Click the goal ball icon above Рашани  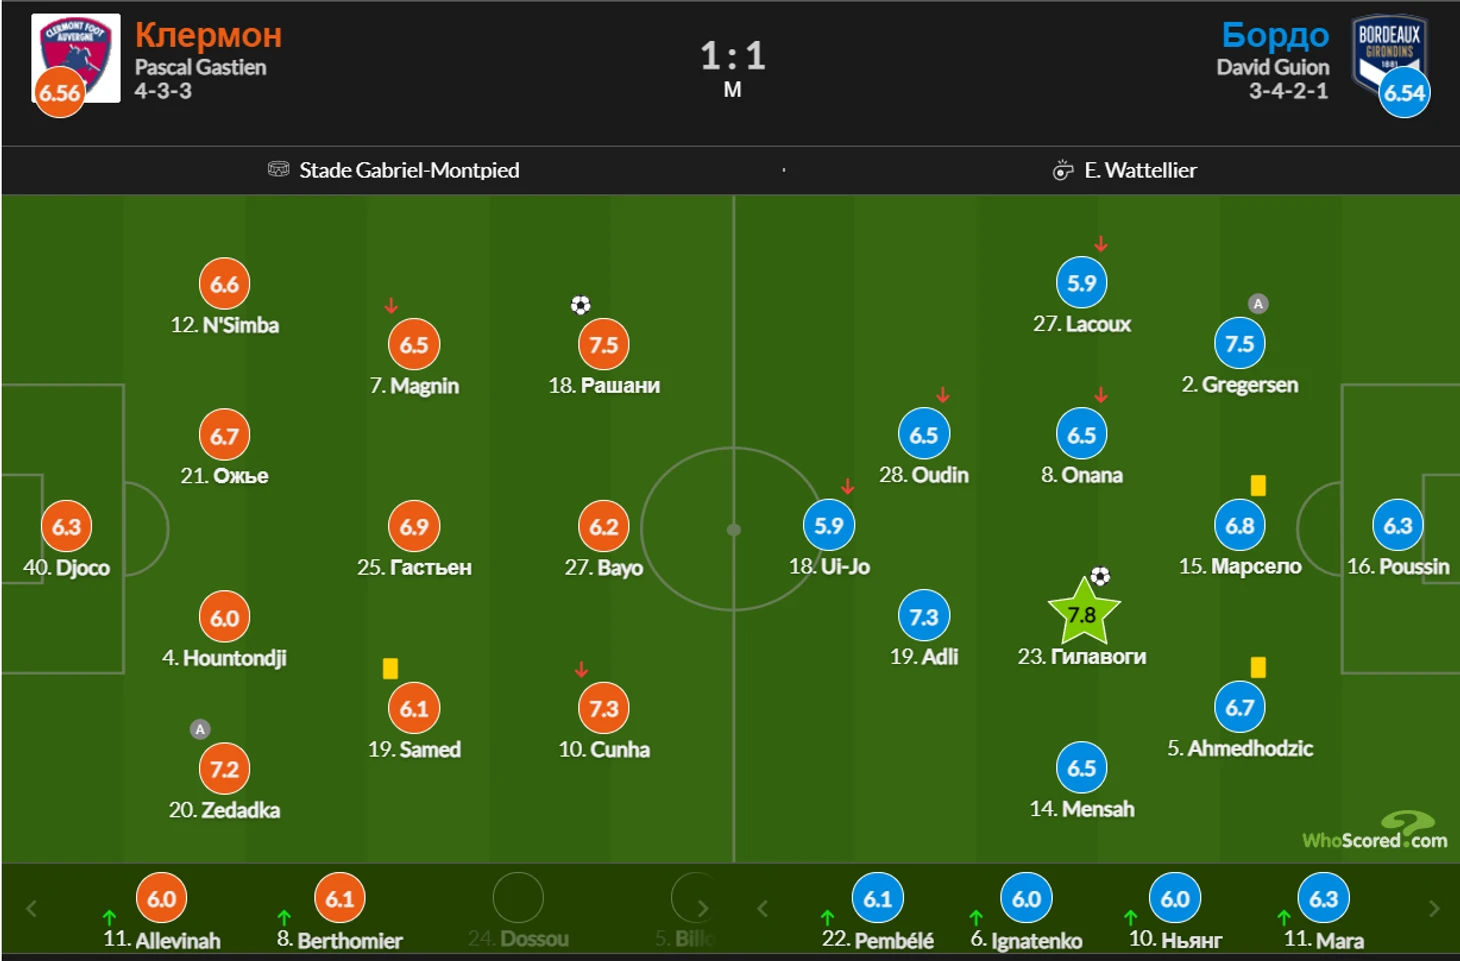(580, 305)
